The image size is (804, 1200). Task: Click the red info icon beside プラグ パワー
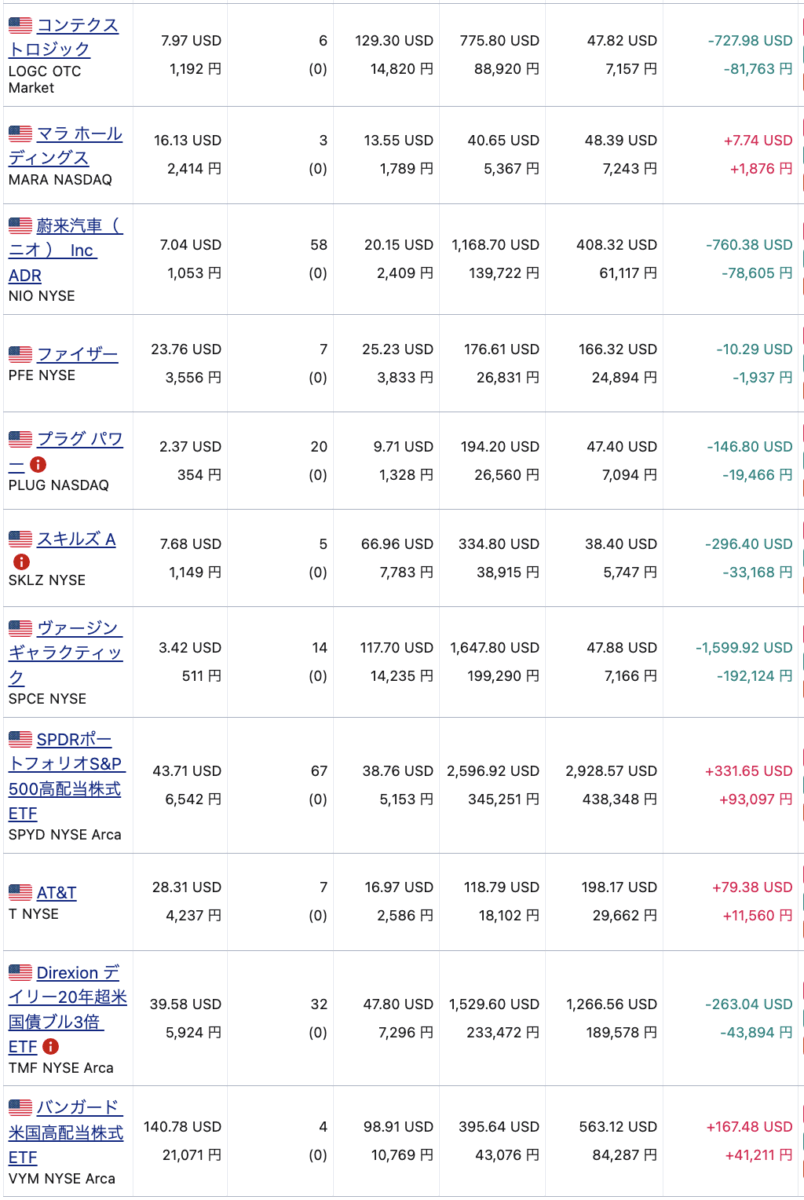coord(38,464)
